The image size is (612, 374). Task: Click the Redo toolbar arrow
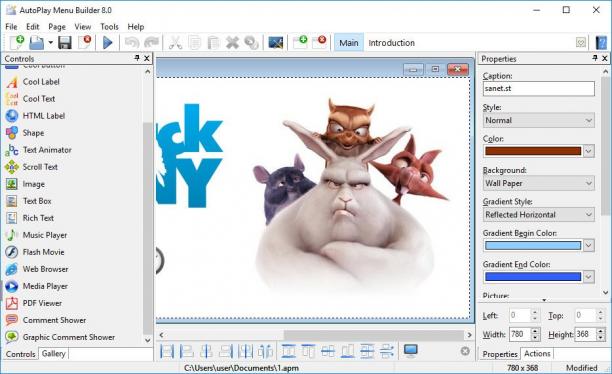(x=151, y=43)
